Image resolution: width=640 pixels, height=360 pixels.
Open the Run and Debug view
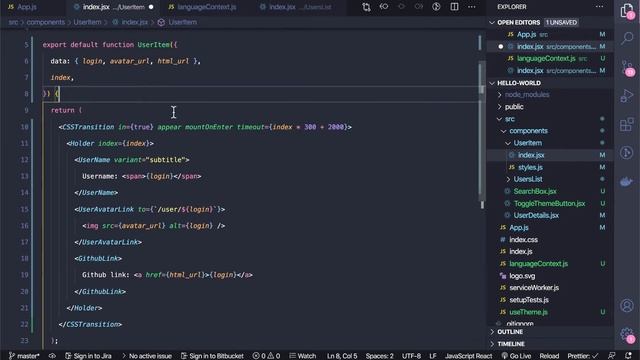click(x=627, y=96)
